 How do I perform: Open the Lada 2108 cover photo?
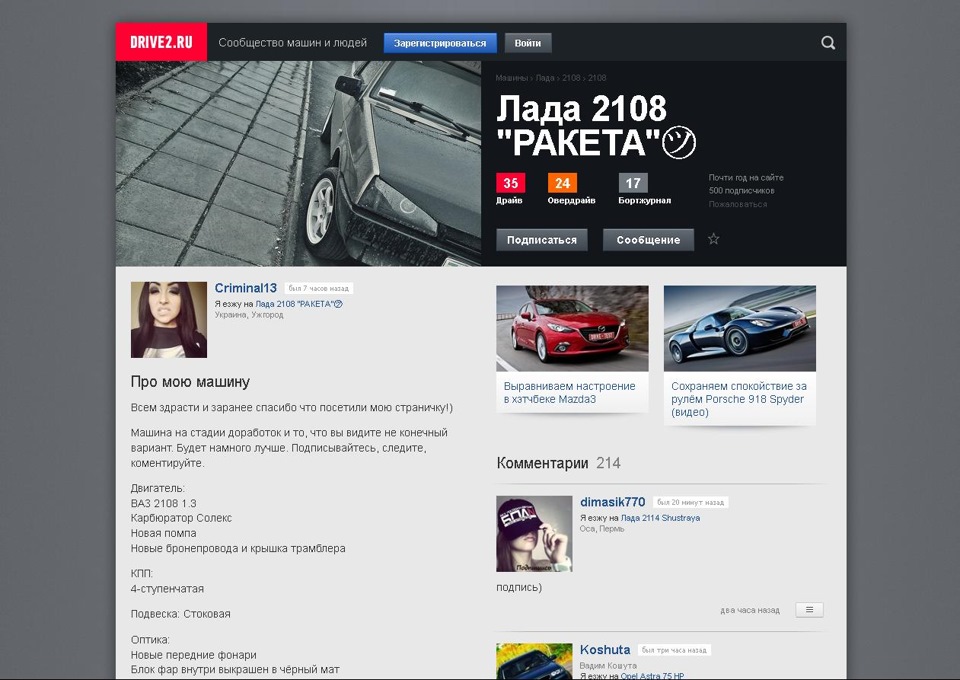[x=298, y=163]
